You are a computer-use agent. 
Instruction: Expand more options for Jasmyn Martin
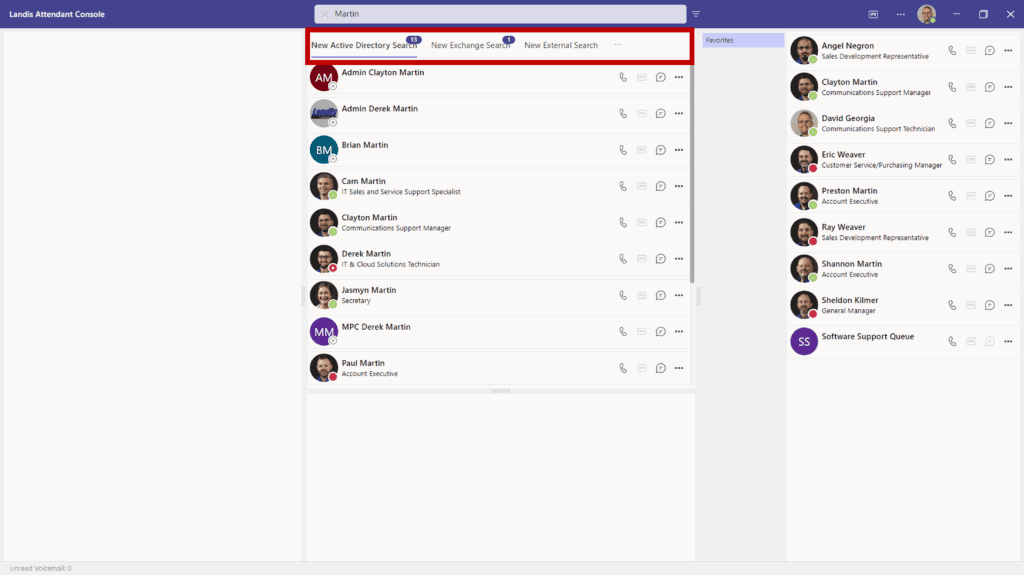click(679, 295)
